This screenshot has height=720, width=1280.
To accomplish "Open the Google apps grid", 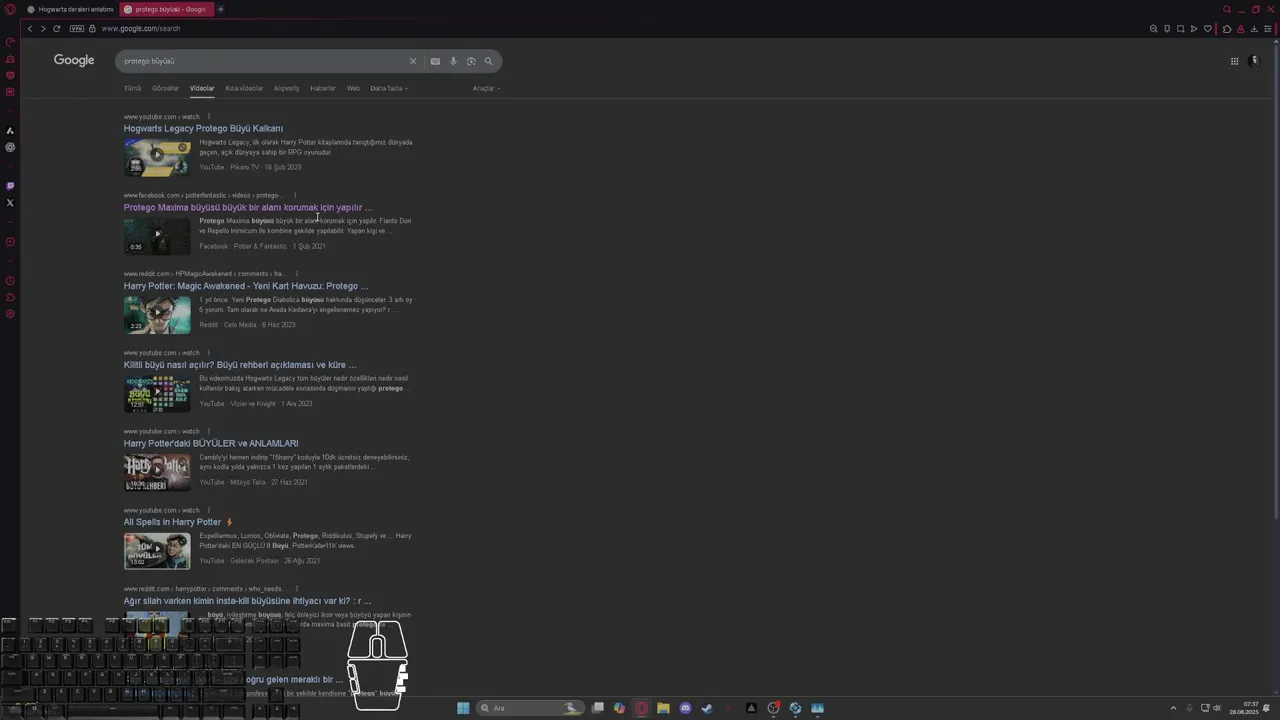I will [1235, 61].
